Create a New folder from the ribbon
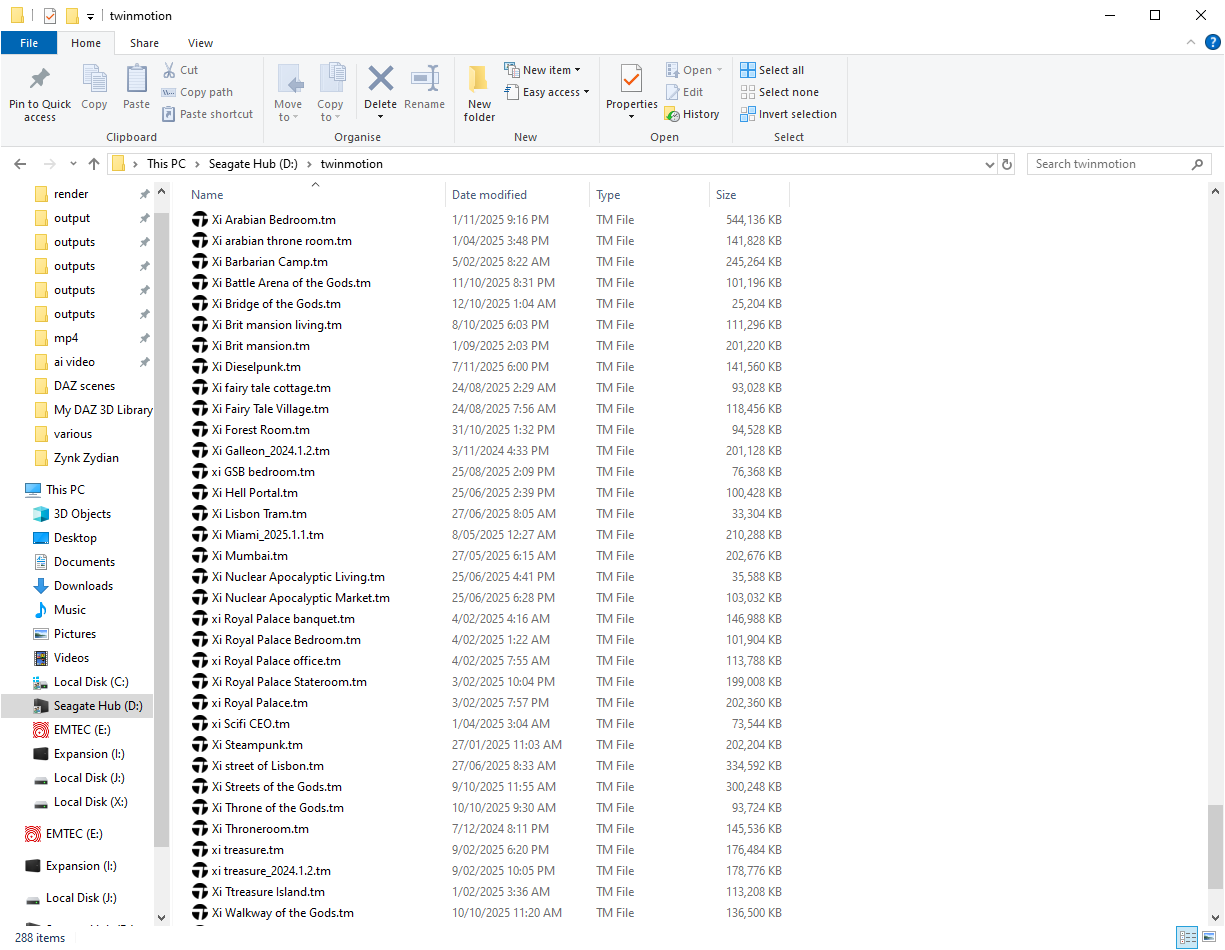Screen dimensions: 1225x950 [x=479, y=94]
